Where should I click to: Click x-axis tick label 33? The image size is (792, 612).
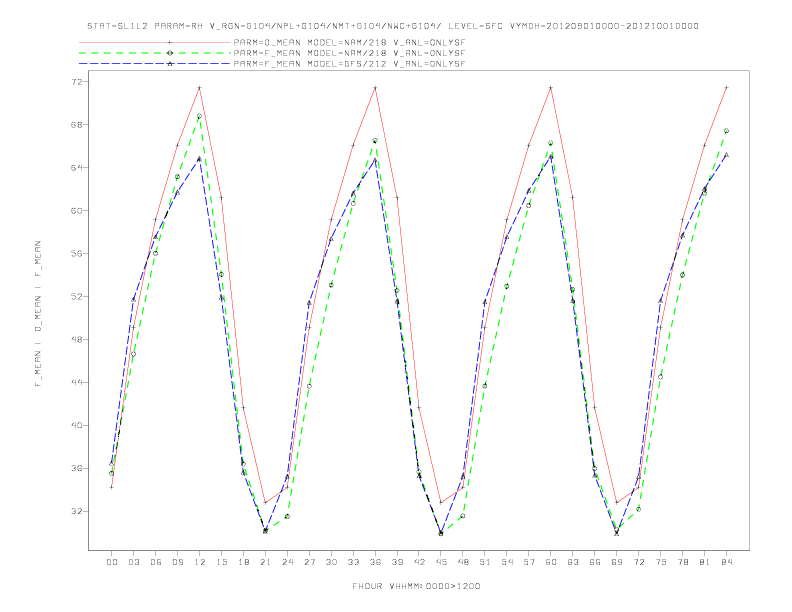click(x=354, y=562)
